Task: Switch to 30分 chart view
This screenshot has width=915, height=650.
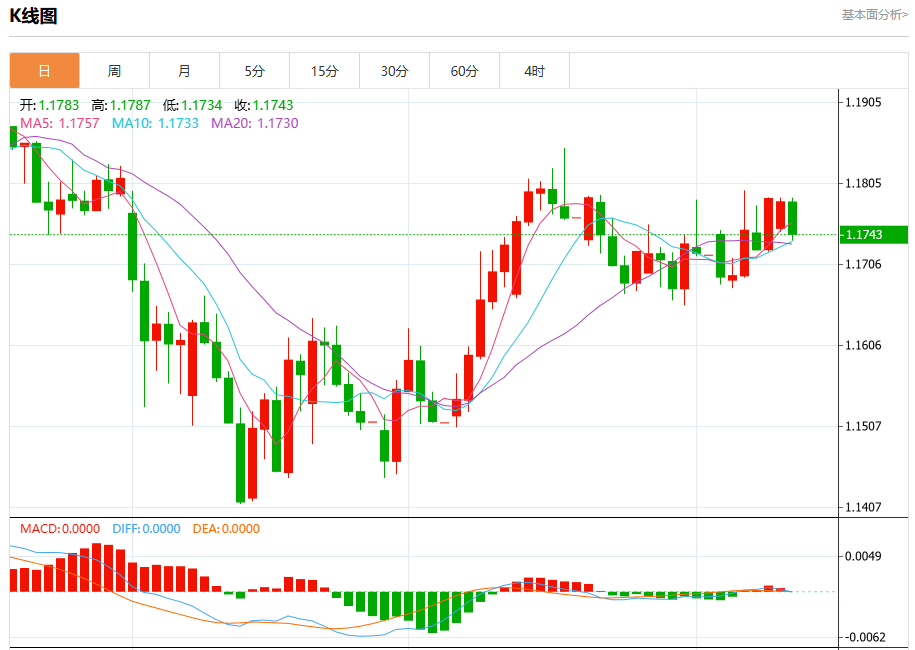Action: (x=394, y=71)
